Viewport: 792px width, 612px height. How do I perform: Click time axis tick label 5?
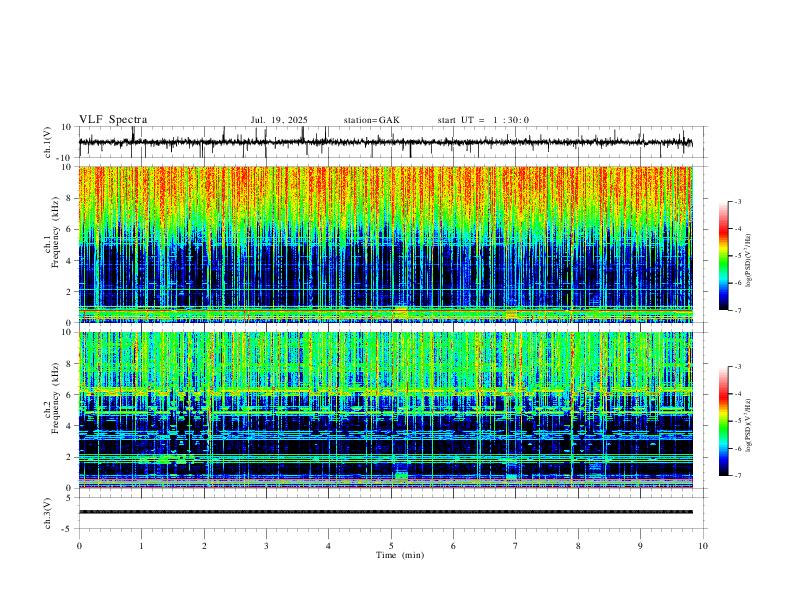(x=391, y=546)
